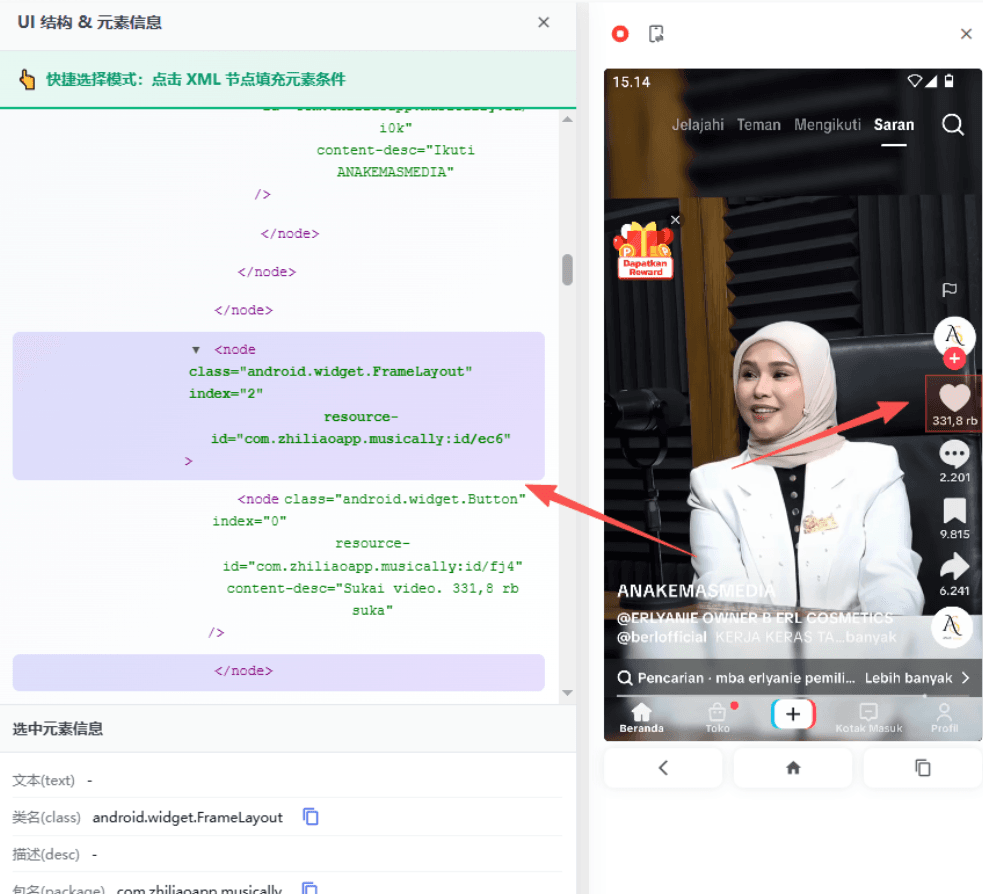This screenshot has height=894, width=983.
Task: Select the highlighted closing node tag
Action: [278, 671]
